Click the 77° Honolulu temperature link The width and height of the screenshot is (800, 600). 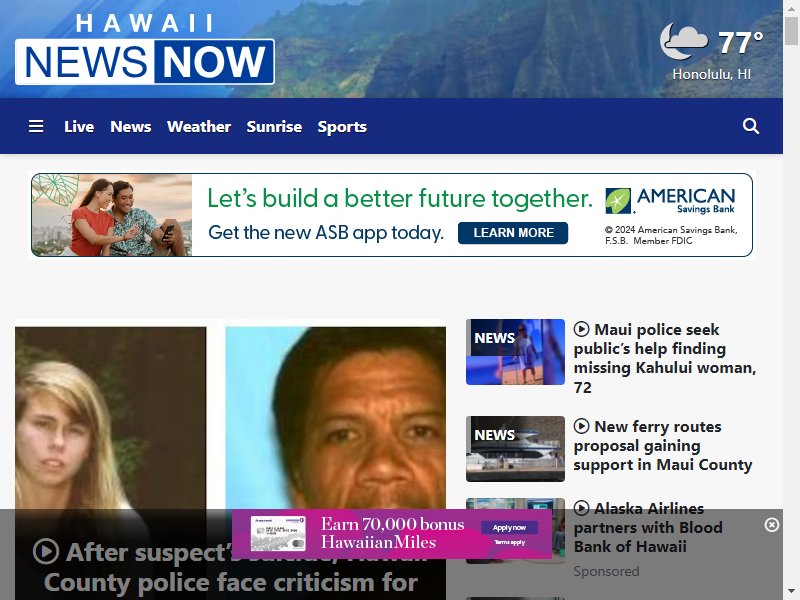740,43
